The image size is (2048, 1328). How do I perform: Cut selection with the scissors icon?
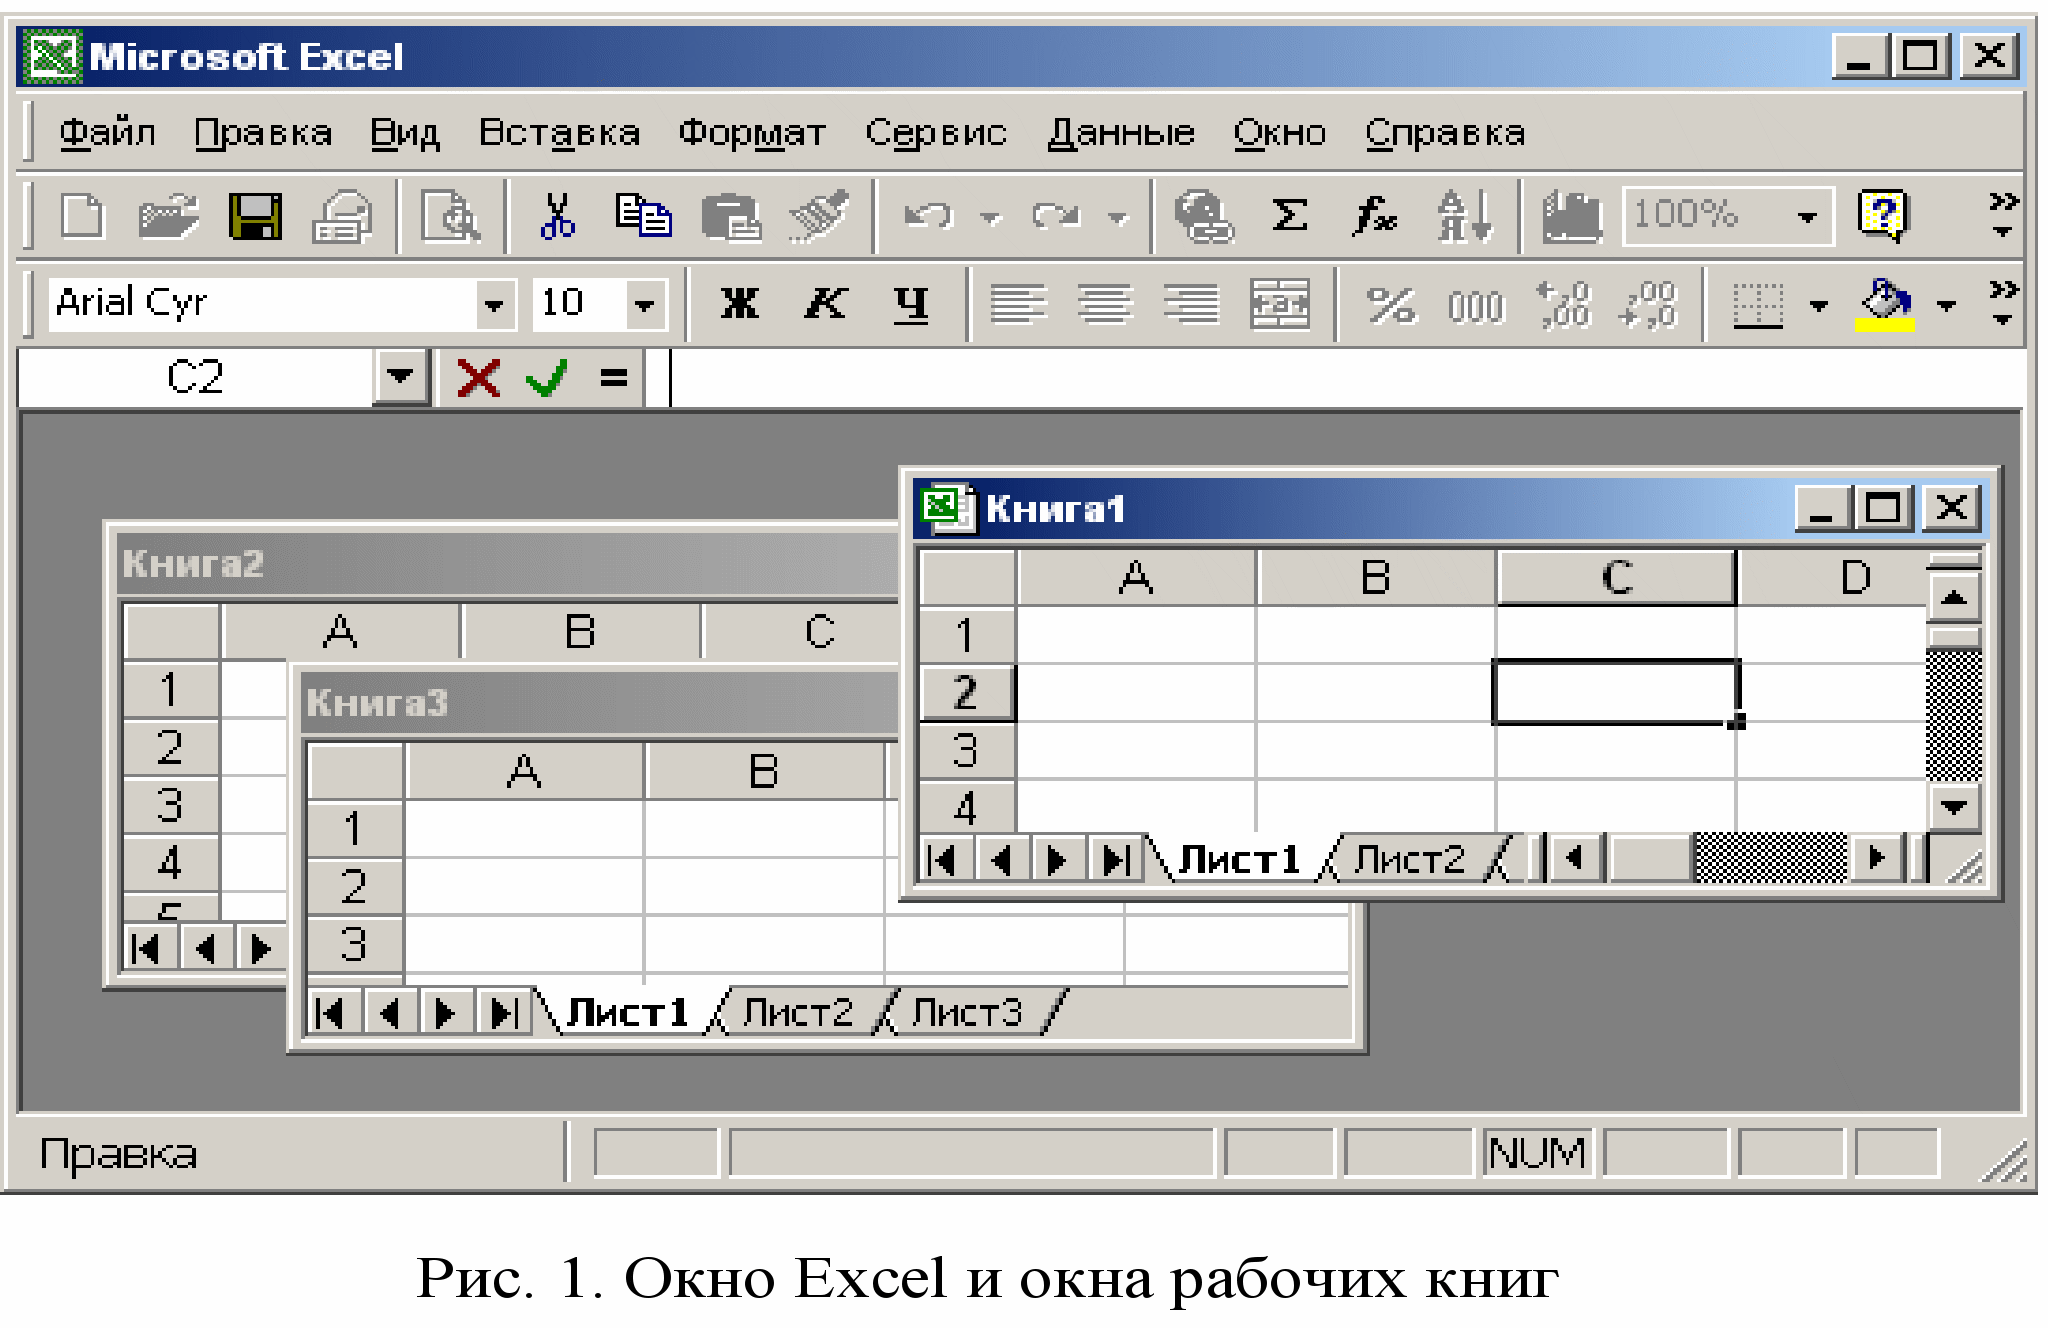[x=557, y=216]
